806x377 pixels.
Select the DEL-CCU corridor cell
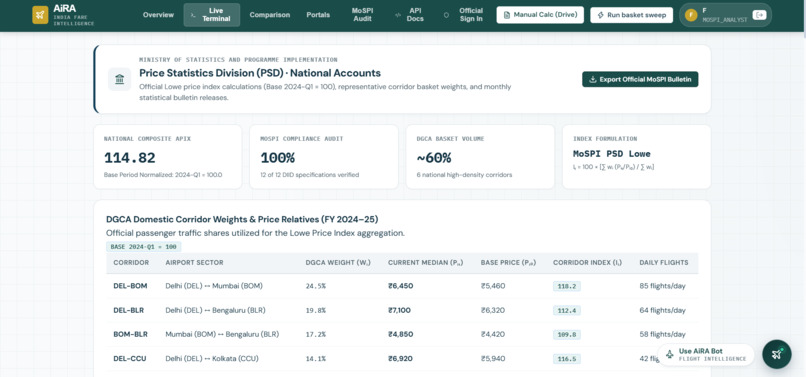pos(130,358)
